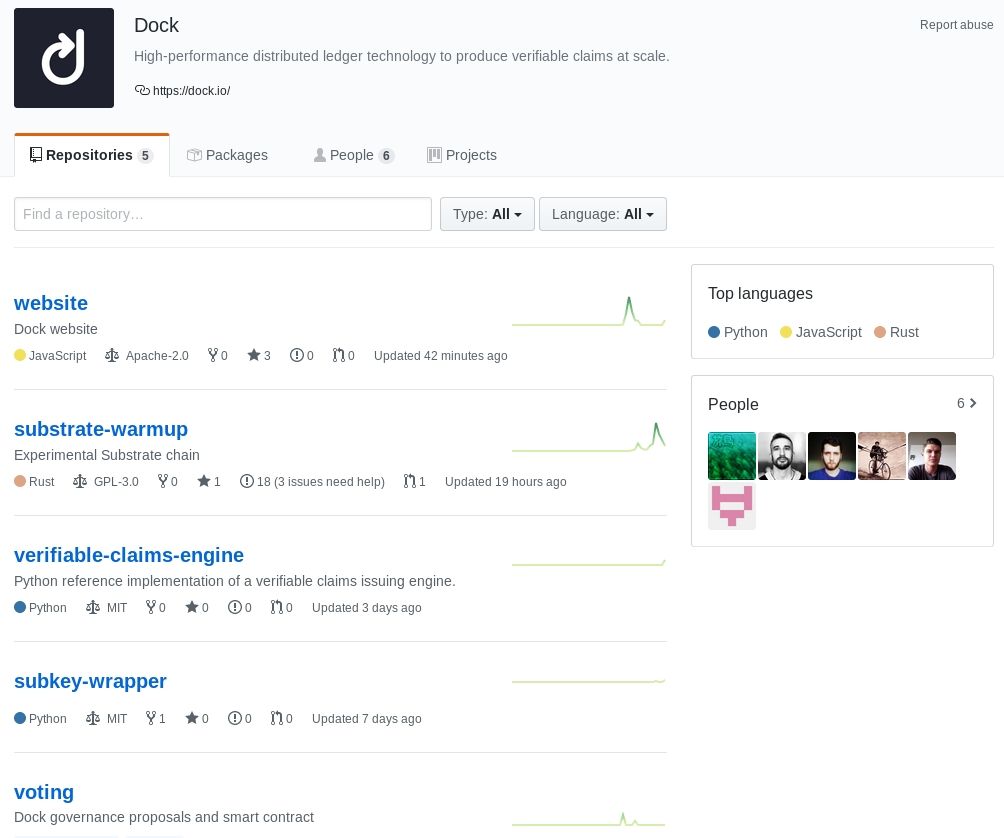Open the Type: All dropdown

pyautogui.click(x=487, y=214)
